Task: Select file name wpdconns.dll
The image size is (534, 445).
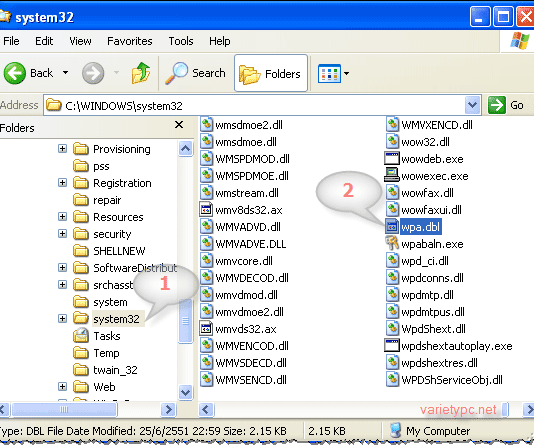Action: tap(432, 278)
